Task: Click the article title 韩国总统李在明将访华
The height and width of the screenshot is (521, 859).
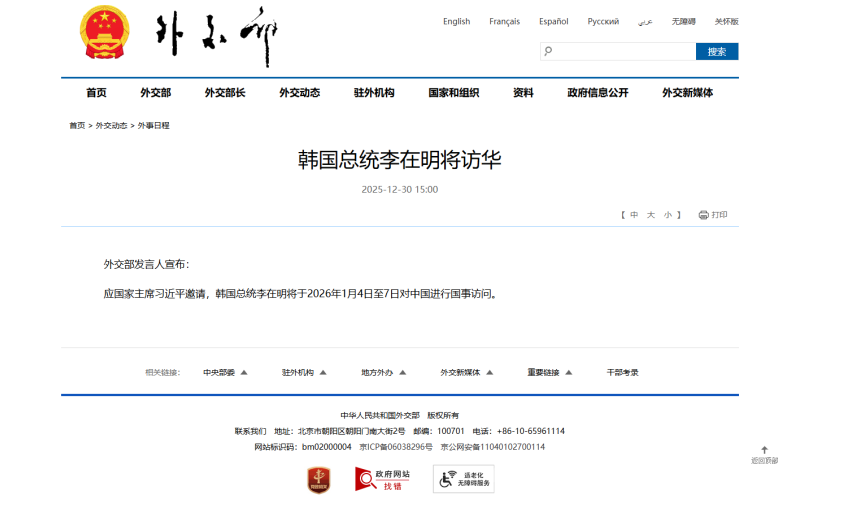Action: point(400,160)
